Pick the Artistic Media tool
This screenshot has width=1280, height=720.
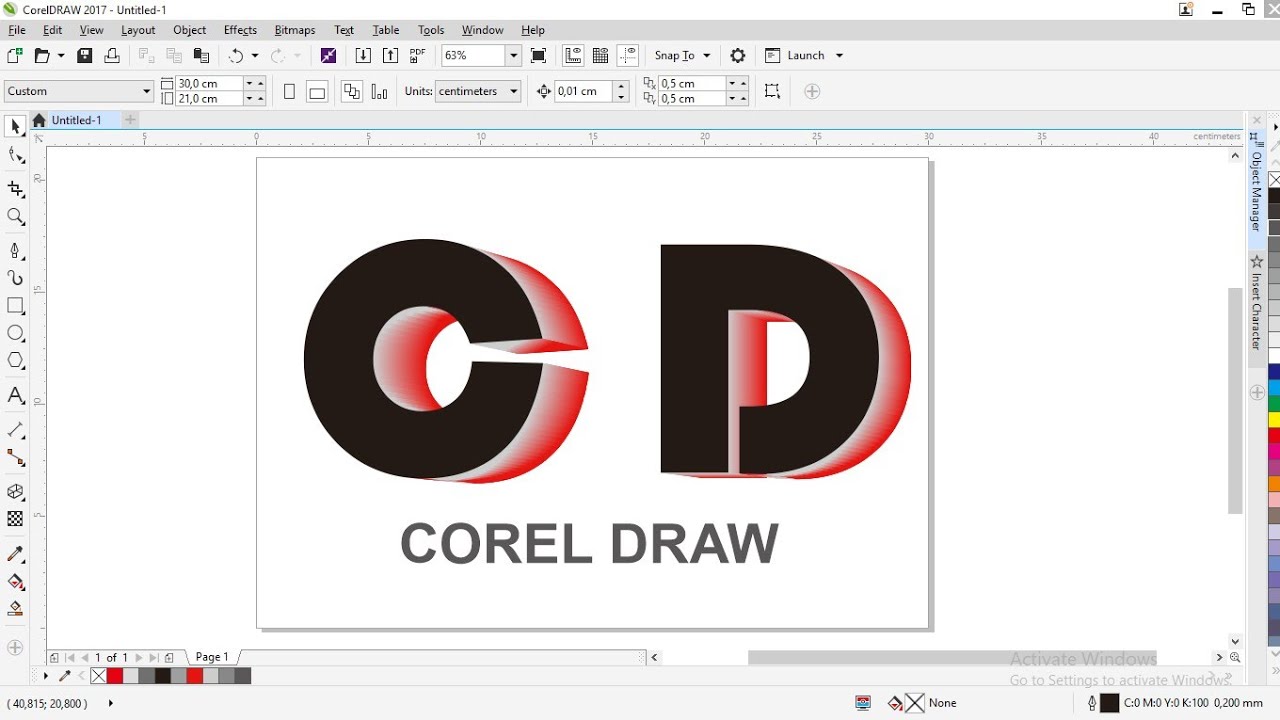pos(15,278)
